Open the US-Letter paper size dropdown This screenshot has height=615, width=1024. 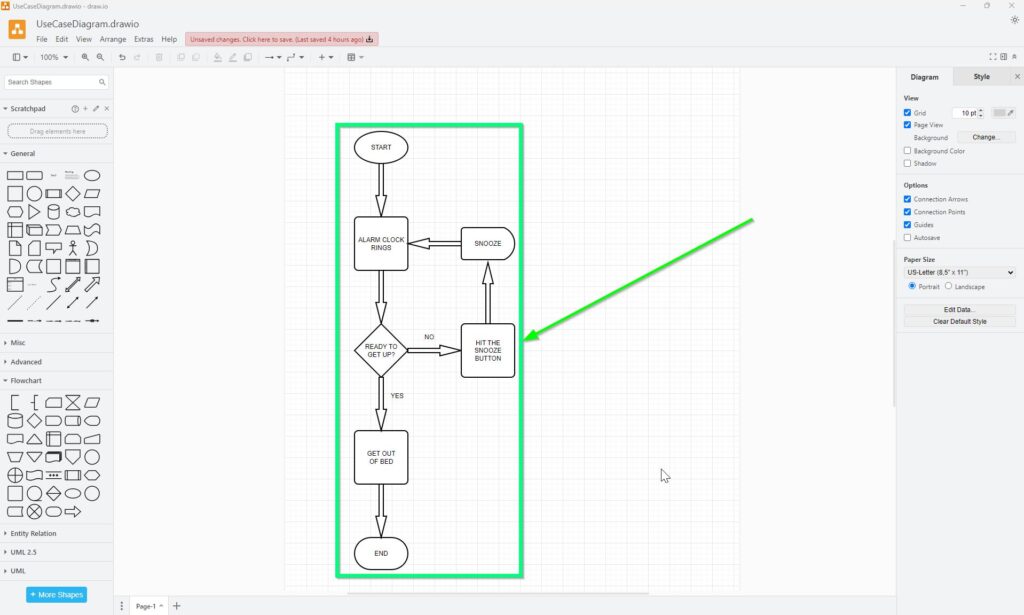coord(959,272)
